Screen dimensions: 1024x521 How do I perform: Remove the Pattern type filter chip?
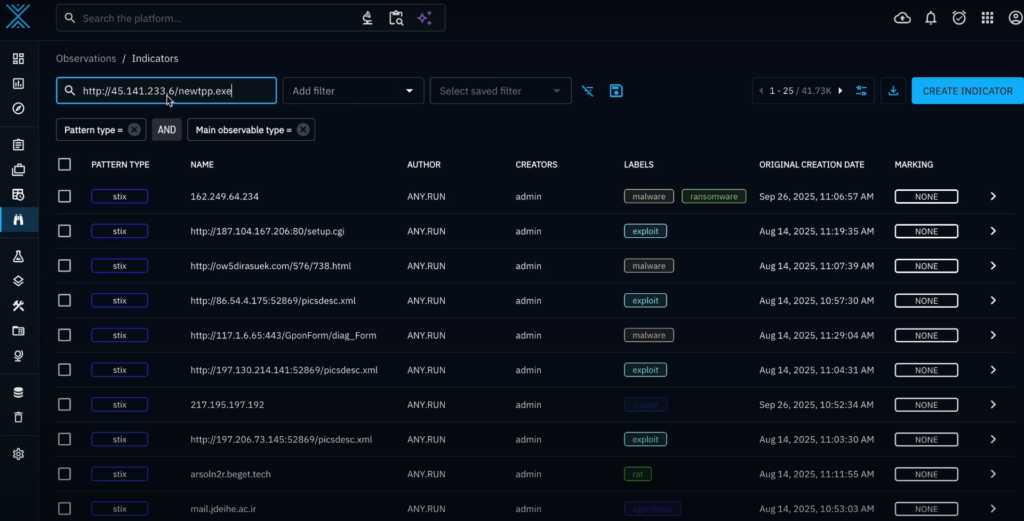[134, 130]
